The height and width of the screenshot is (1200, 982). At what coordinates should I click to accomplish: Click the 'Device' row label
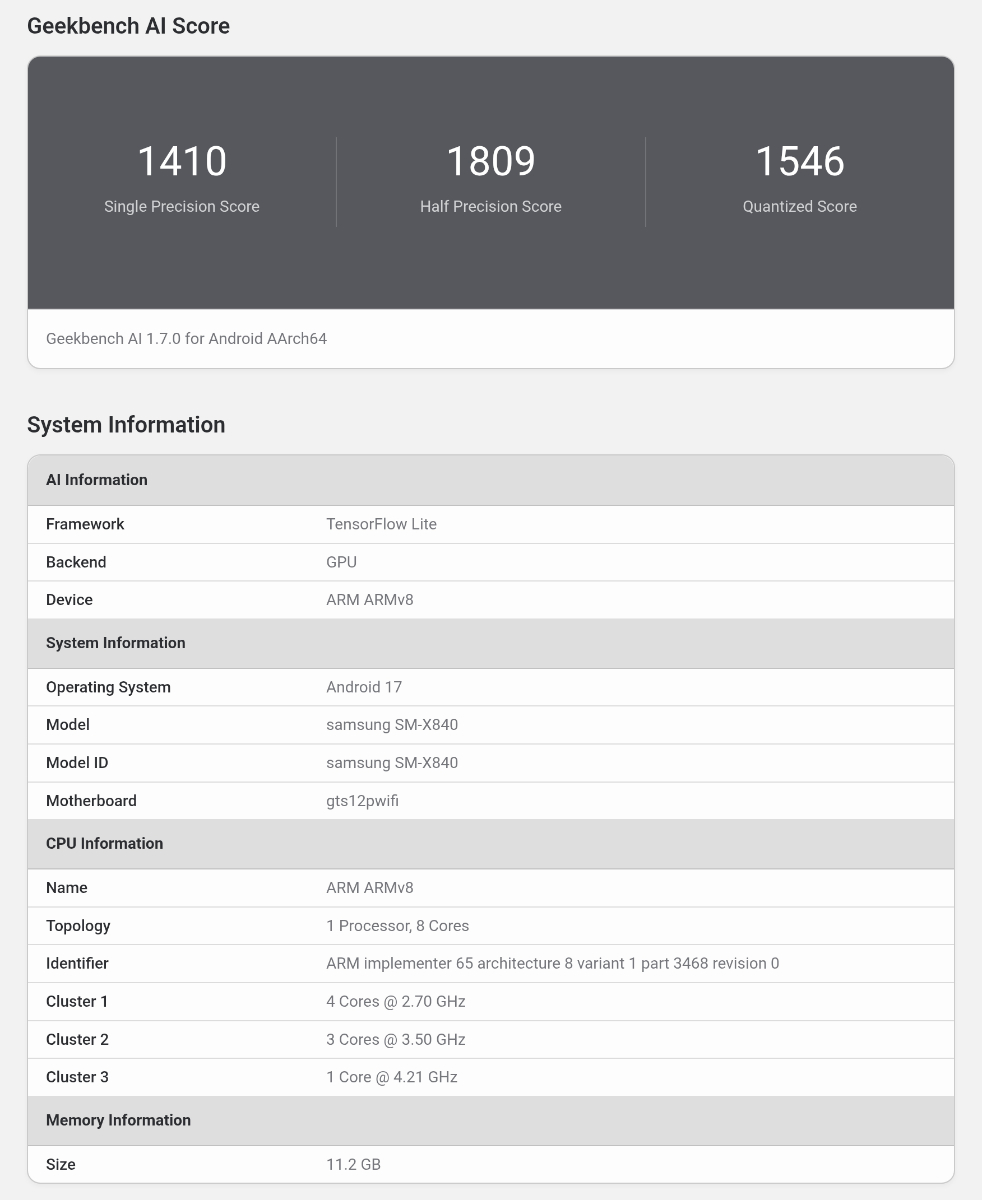[69, 600]
